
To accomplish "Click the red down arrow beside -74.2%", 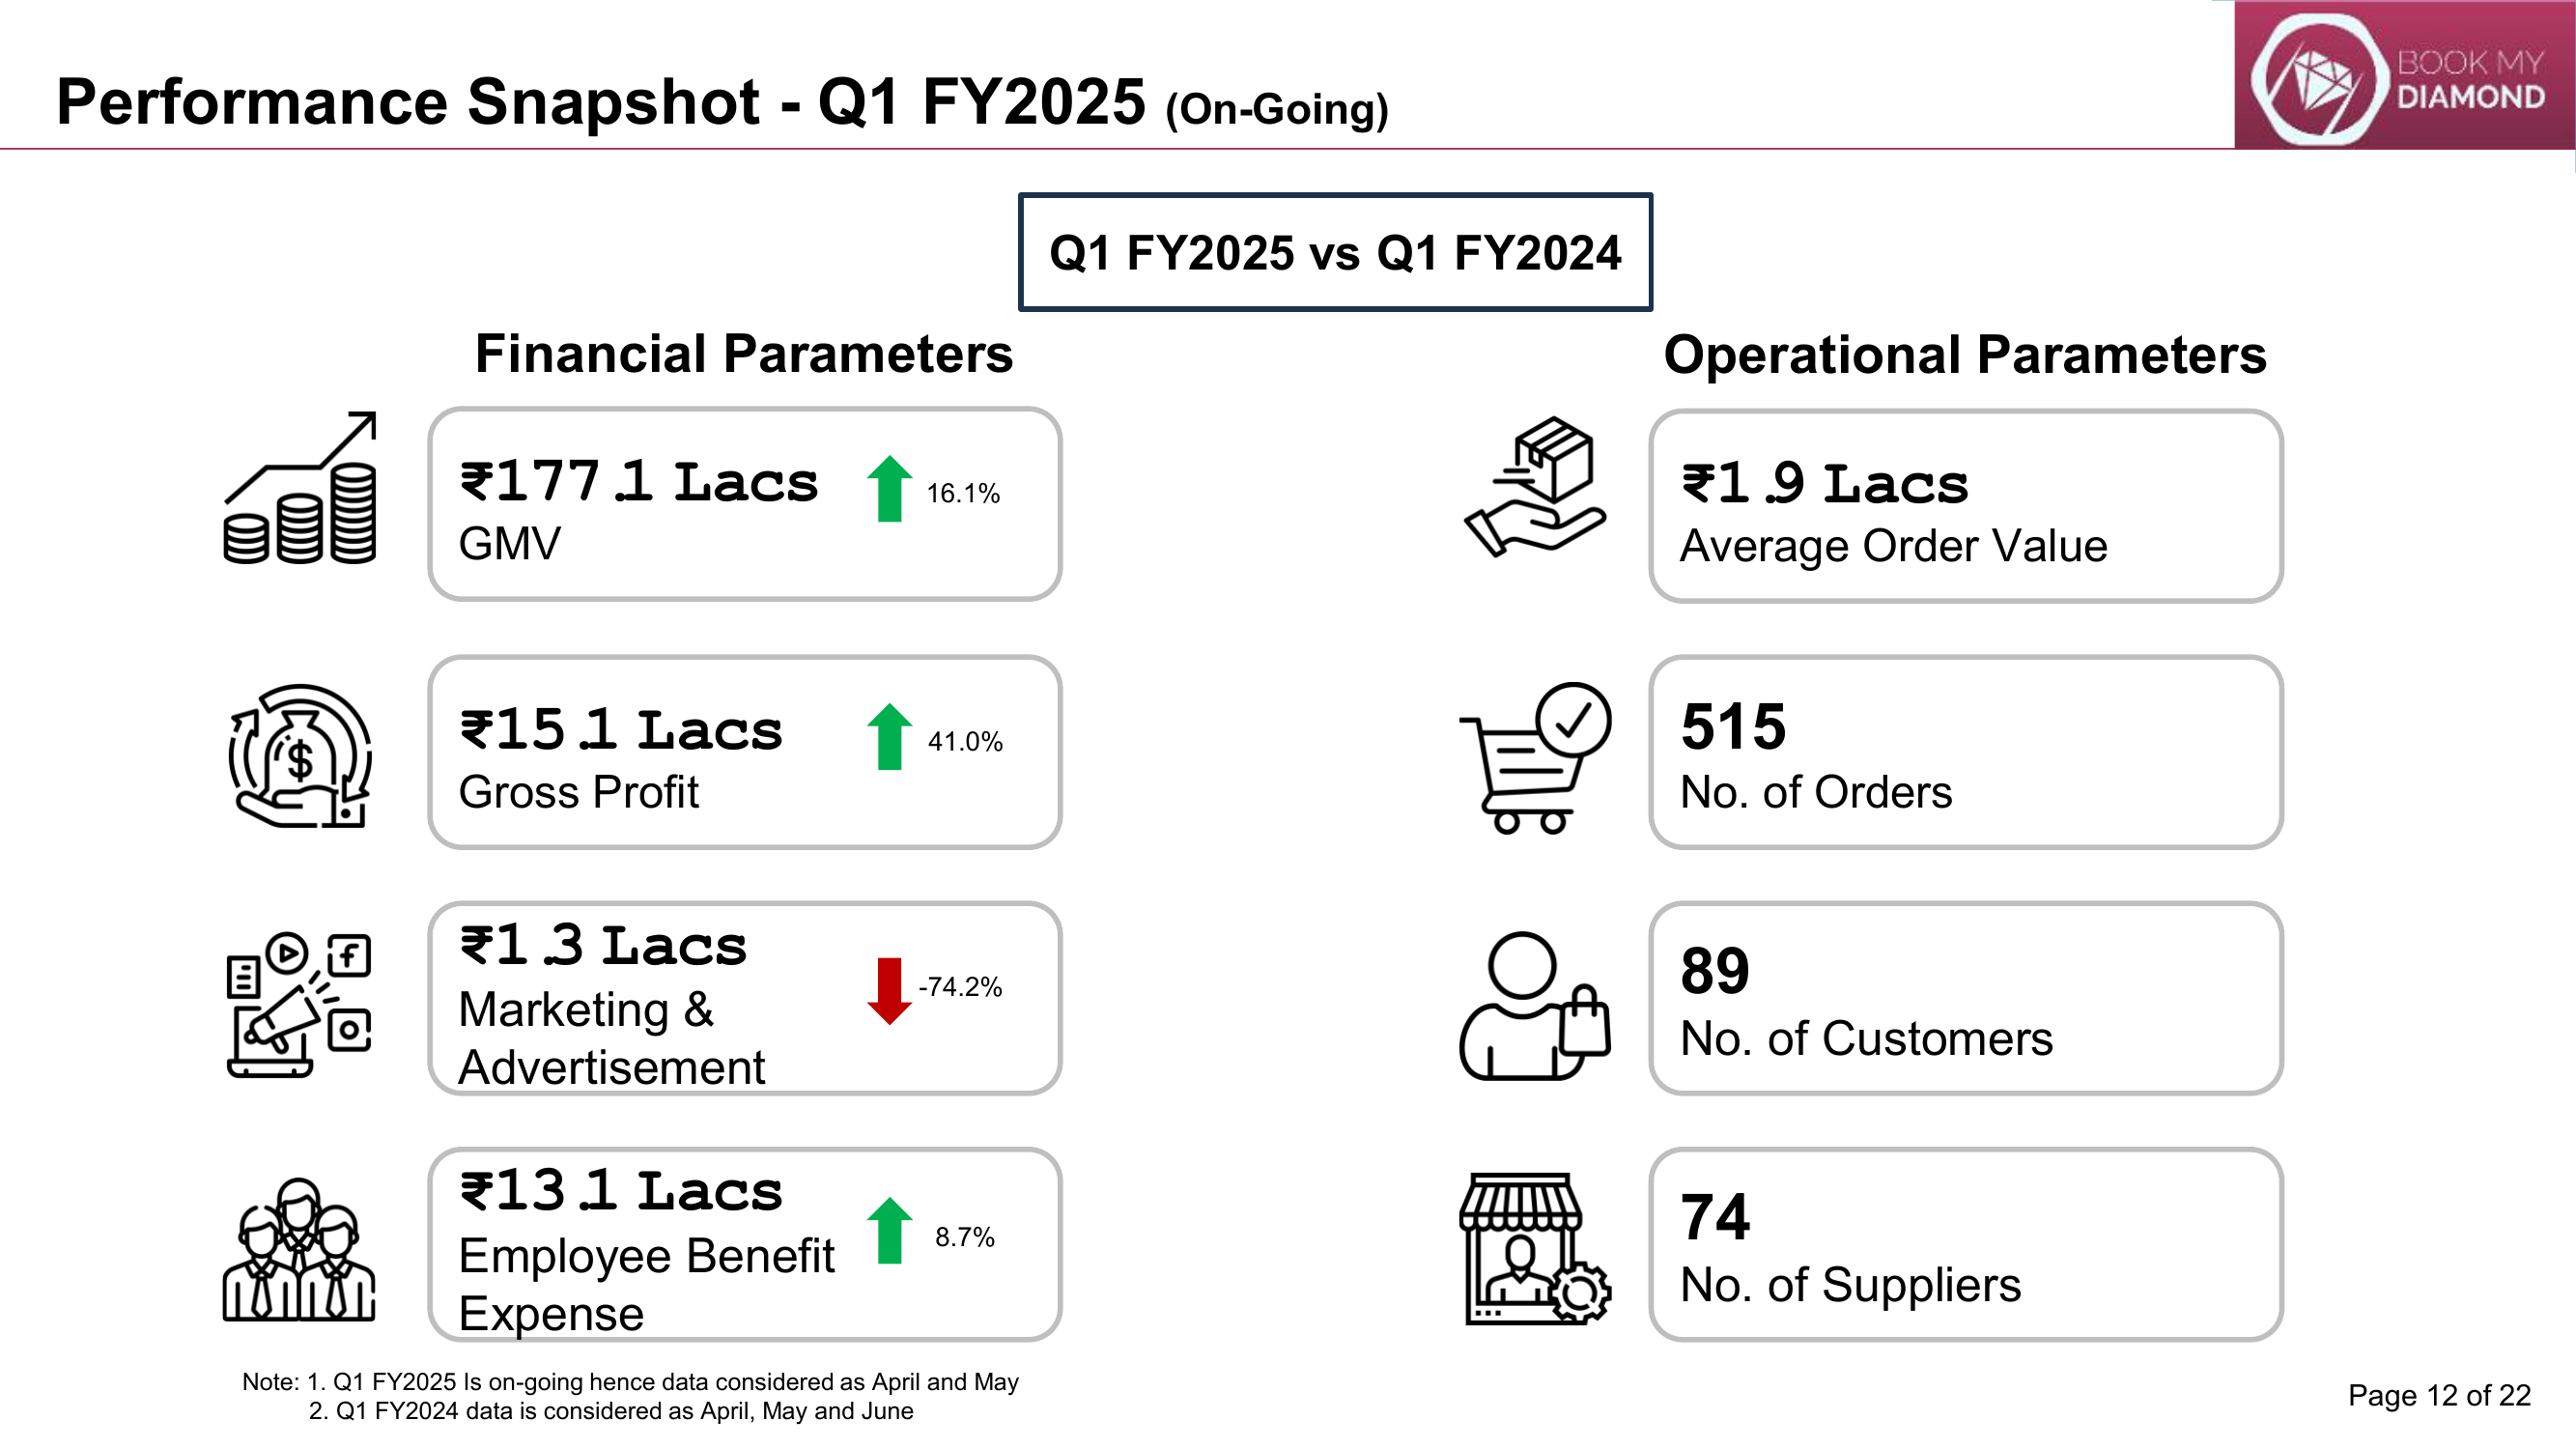I will tap(889, 991).
